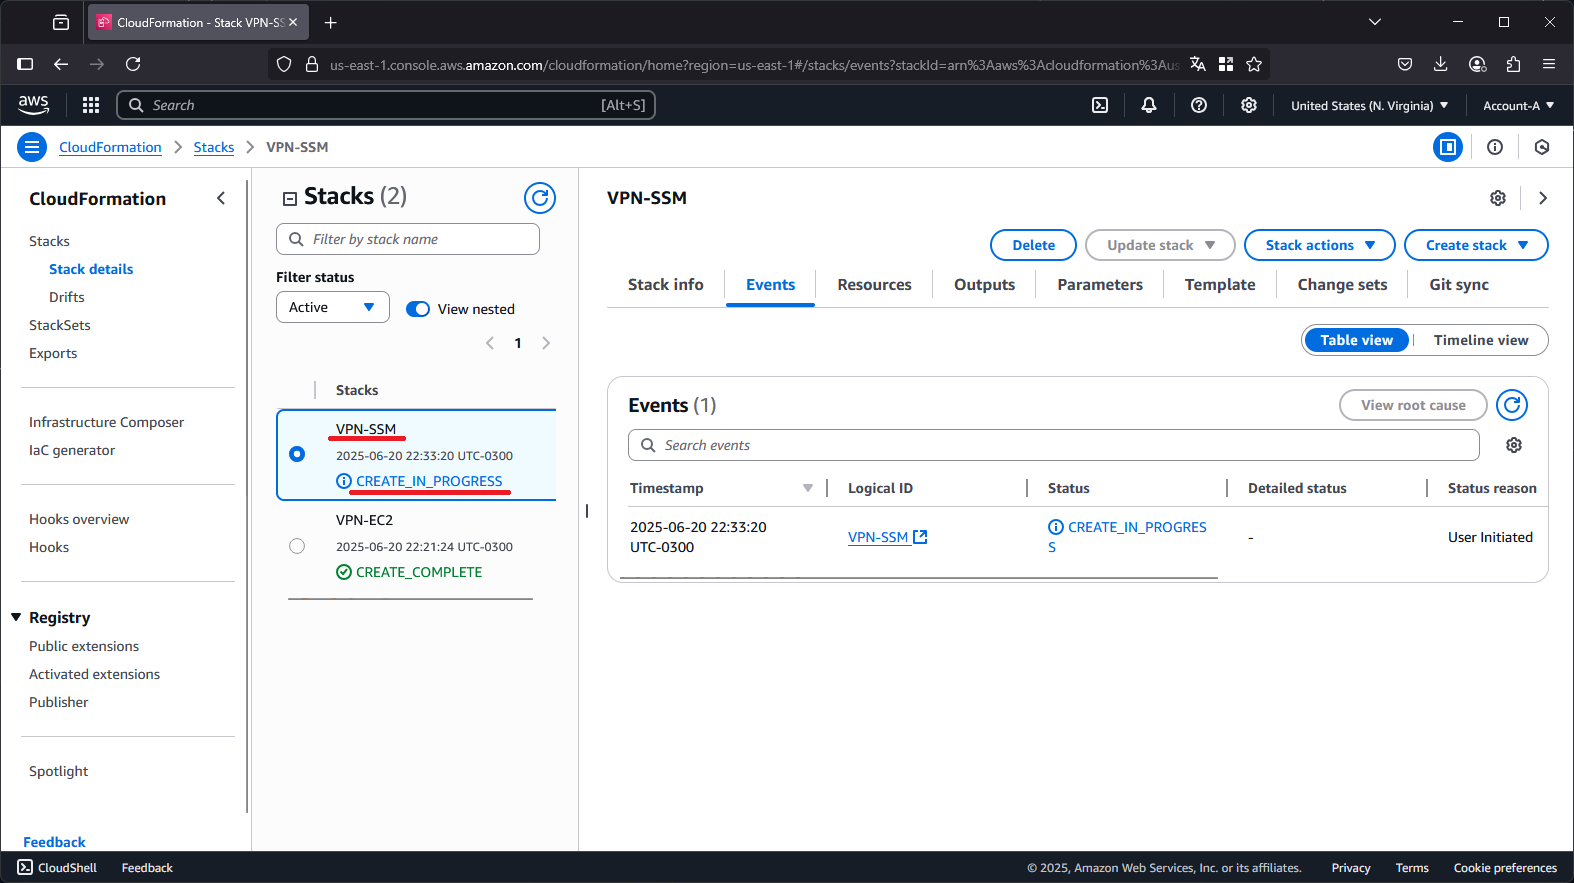Select the VPN-EC2 stack radio button
Screen dimensions: 1574x883
(x=297, y=546)
